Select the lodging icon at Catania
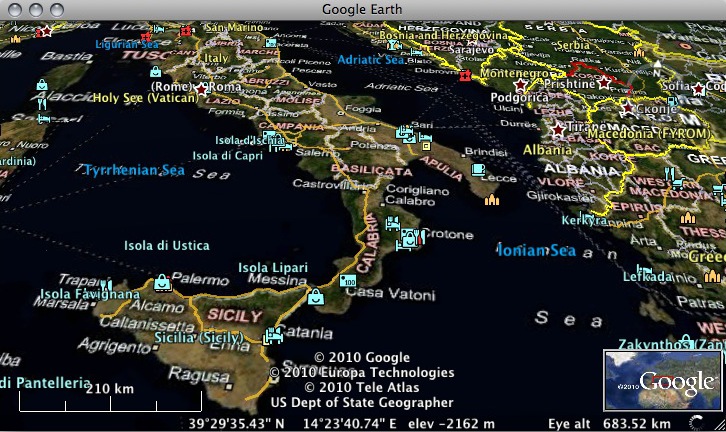Screen dimensions: 726x432 tap(273, 336)
